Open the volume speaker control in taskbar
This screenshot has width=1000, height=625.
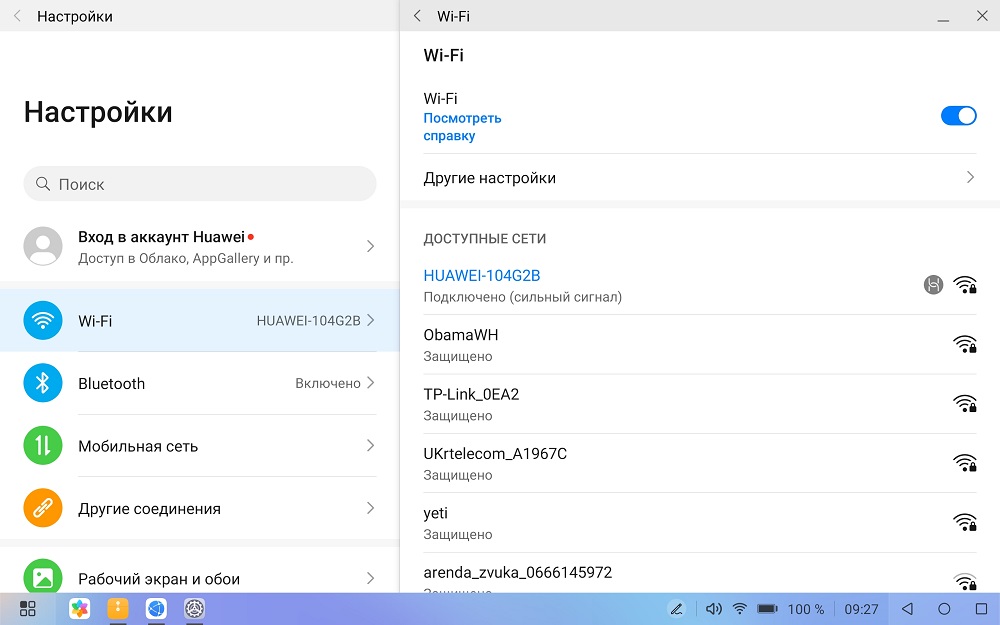(x=713, y=609)
